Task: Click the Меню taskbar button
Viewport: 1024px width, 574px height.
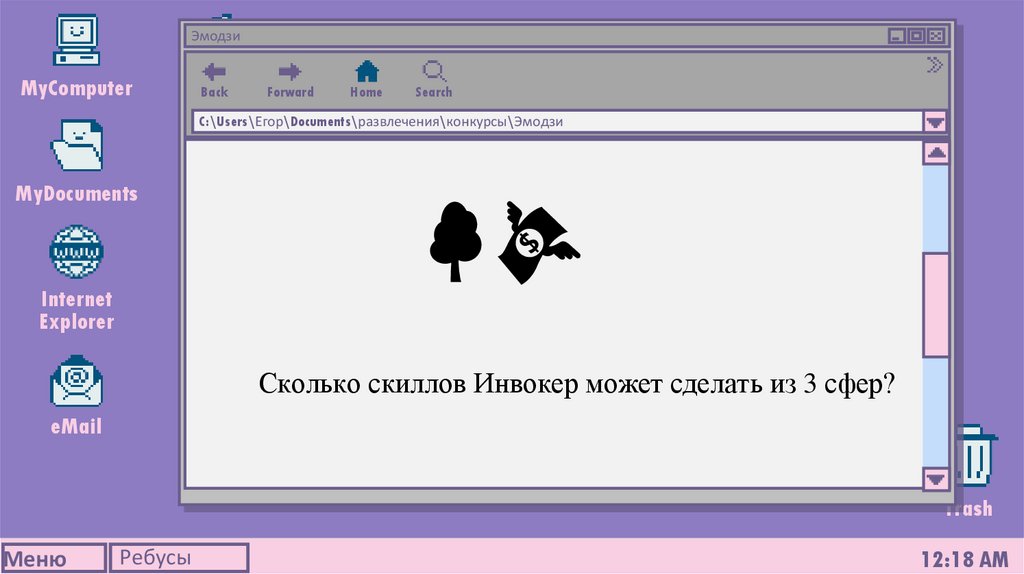Action: click(x=53, y=558)
